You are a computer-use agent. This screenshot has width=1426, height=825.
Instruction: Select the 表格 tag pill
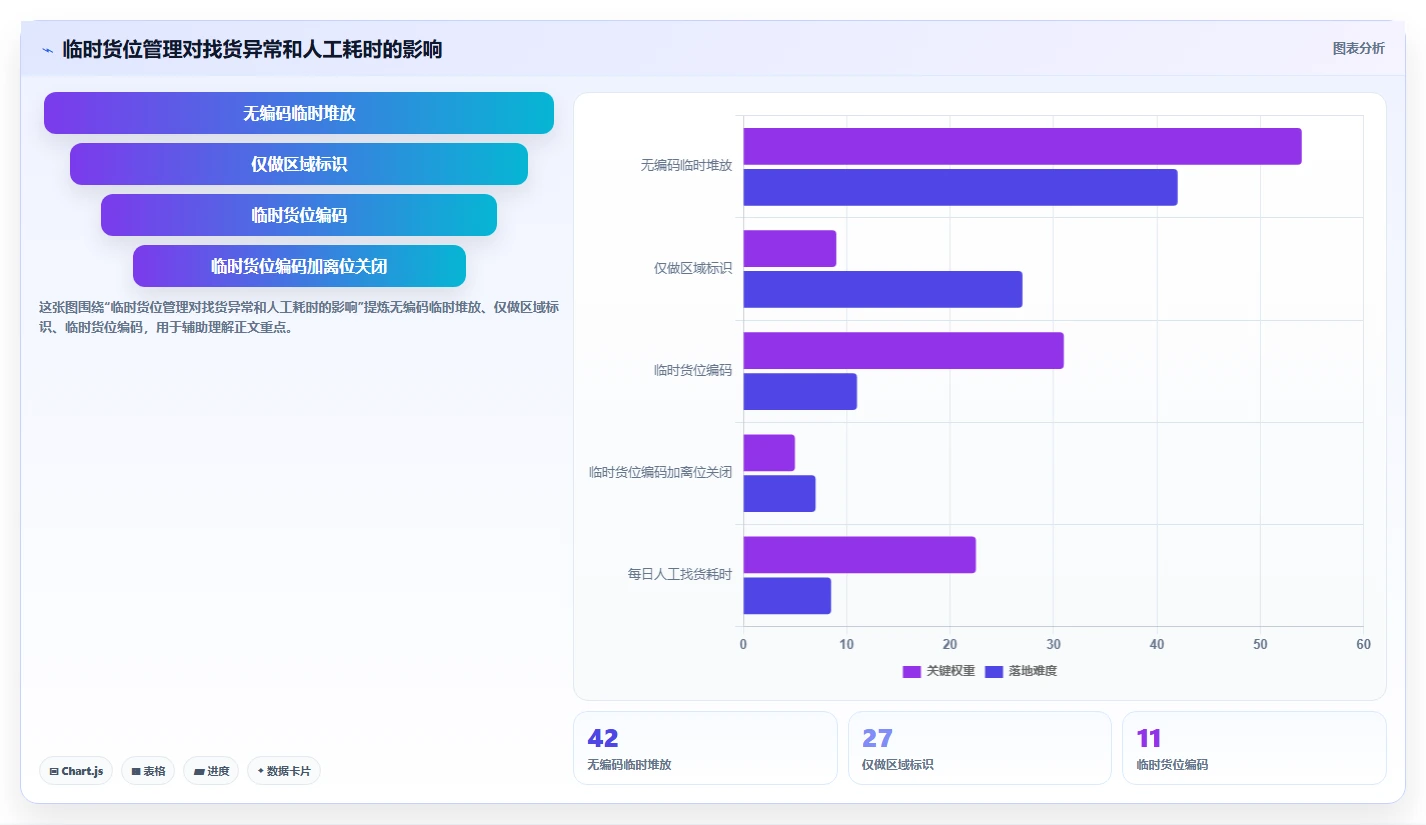pos(148,771)
